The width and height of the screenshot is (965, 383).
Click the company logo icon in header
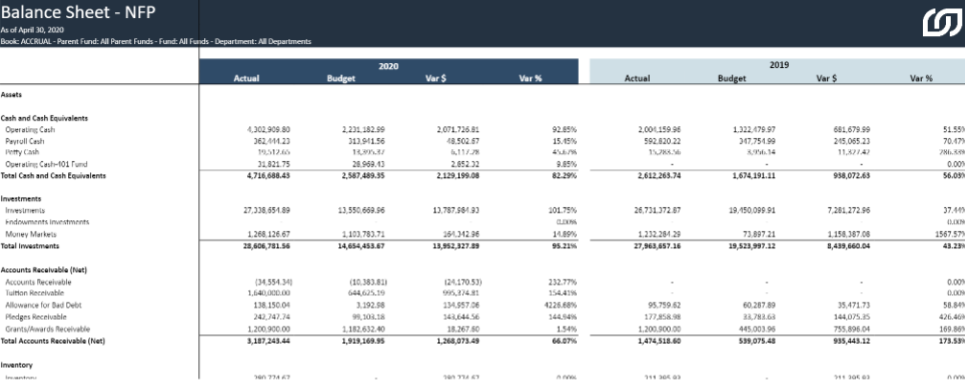pyautogui.click(x=941, y=23)
